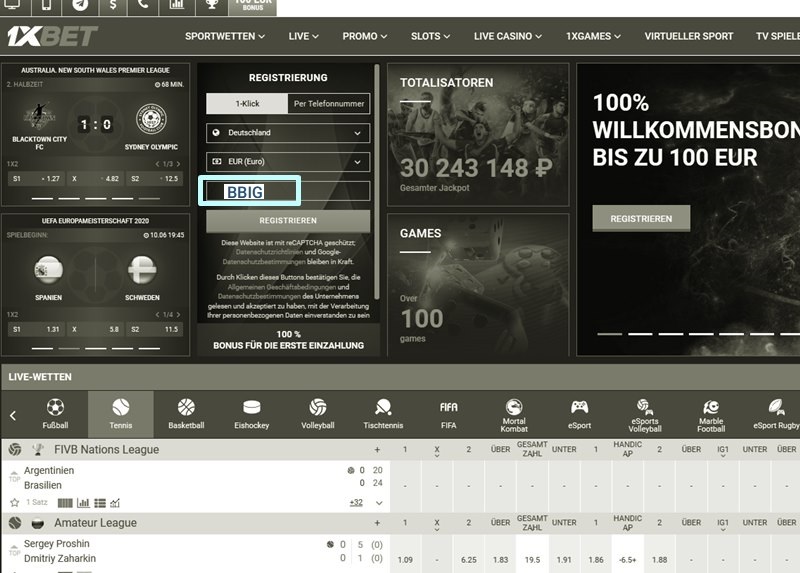Open Allgemeinen Geschäftsbedingungen link
Viewport: 800px width, 573px height.
(282, 287)
